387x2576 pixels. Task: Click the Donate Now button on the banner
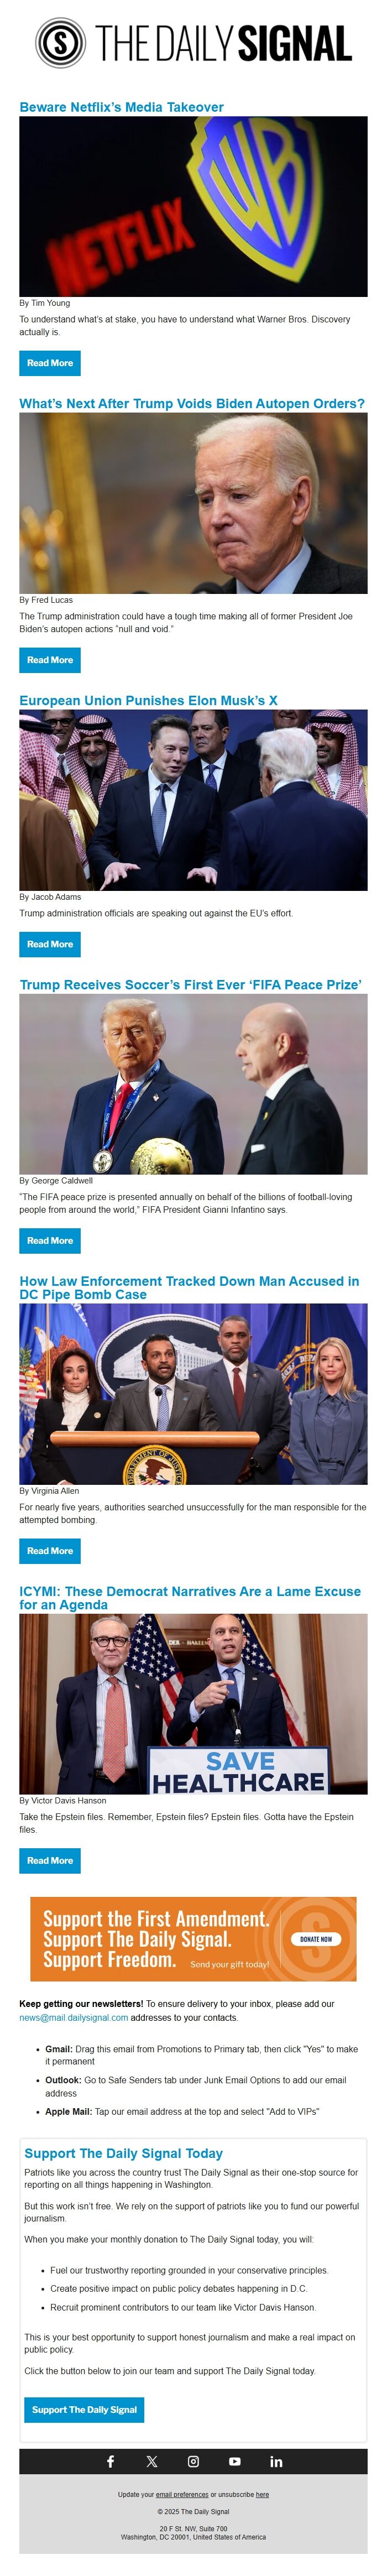pos(315,1939)
